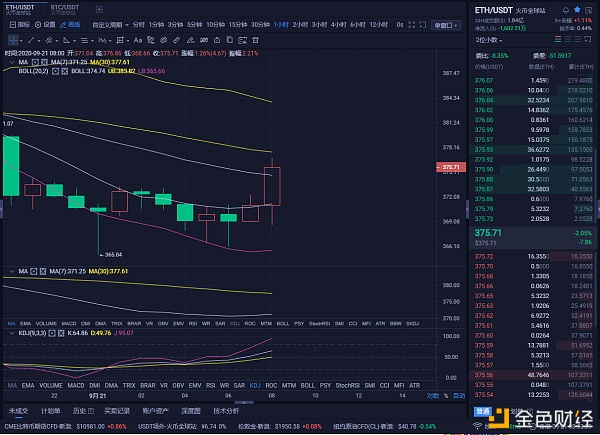Collapse the MA legend chevron on main chart
The height and width of the screenshot is (435, 600).
(x=12, y=62)
